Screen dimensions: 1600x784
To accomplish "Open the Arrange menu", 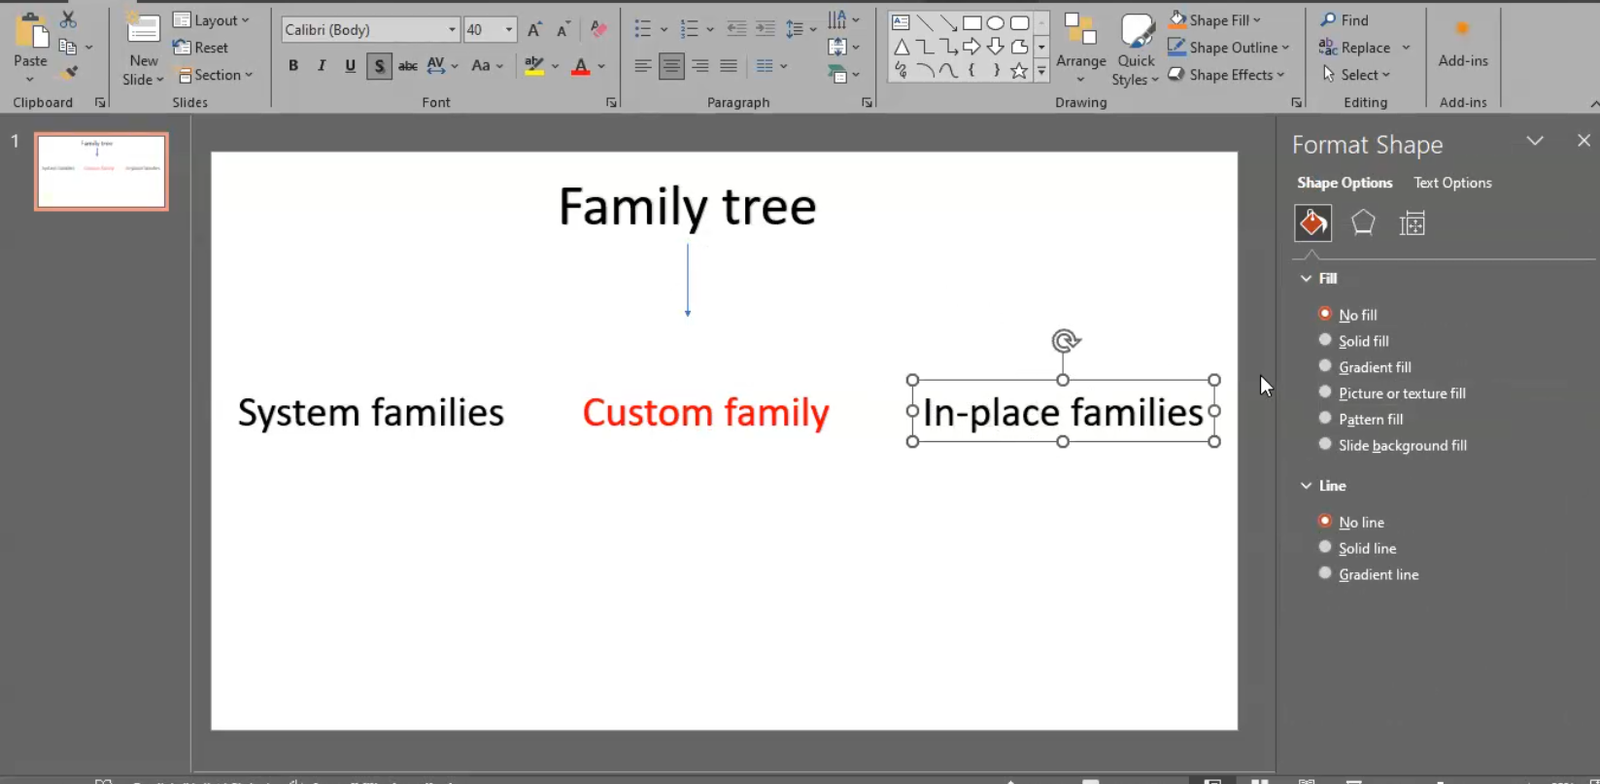I will [1081, 49].
